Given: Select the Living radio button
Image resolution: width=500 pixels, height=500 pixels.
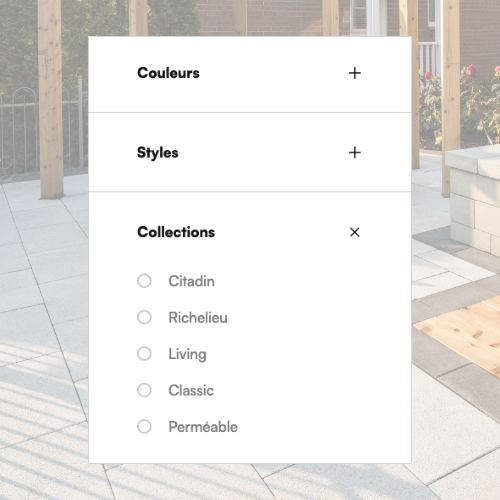Looking at the screenshot, I should pos(144,354).
